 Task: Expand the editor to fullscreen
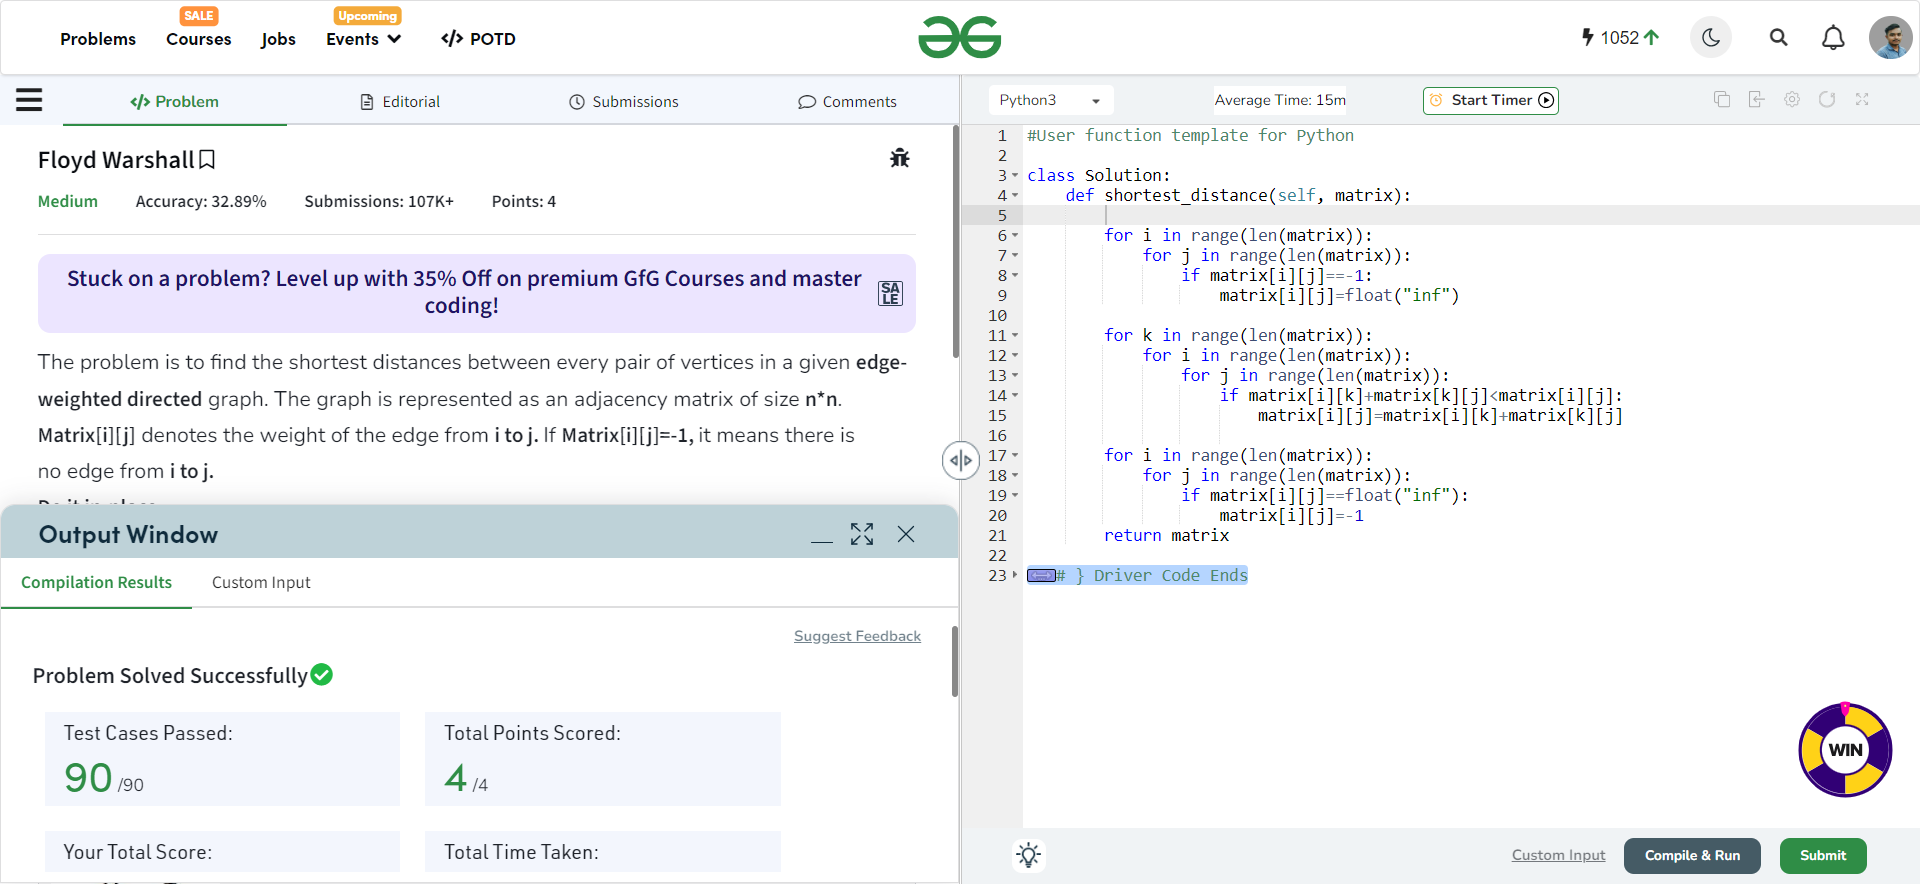[1862, 99]
